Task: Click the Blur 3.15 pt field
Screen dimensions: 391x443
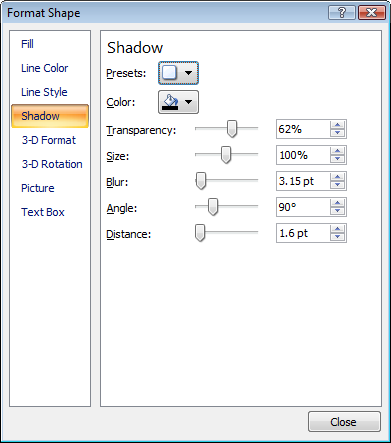Action: 303,181
